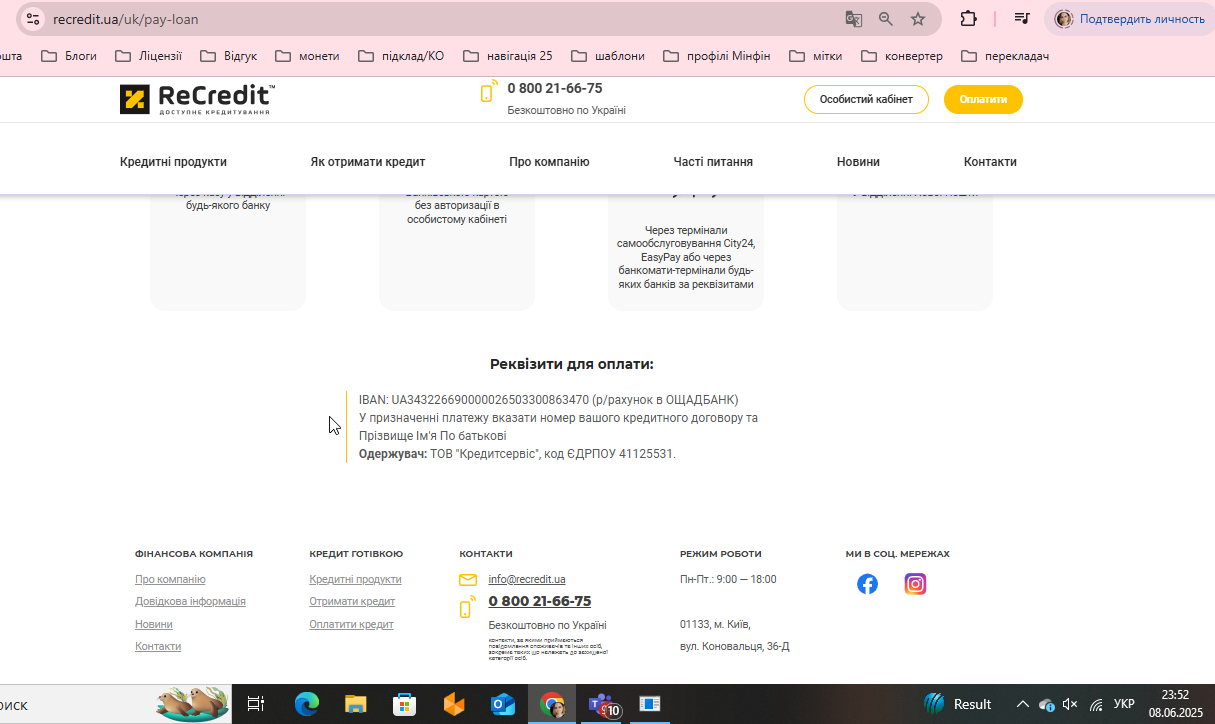Go to Новини in navigation
The image size is (1215, 724).
858,162
